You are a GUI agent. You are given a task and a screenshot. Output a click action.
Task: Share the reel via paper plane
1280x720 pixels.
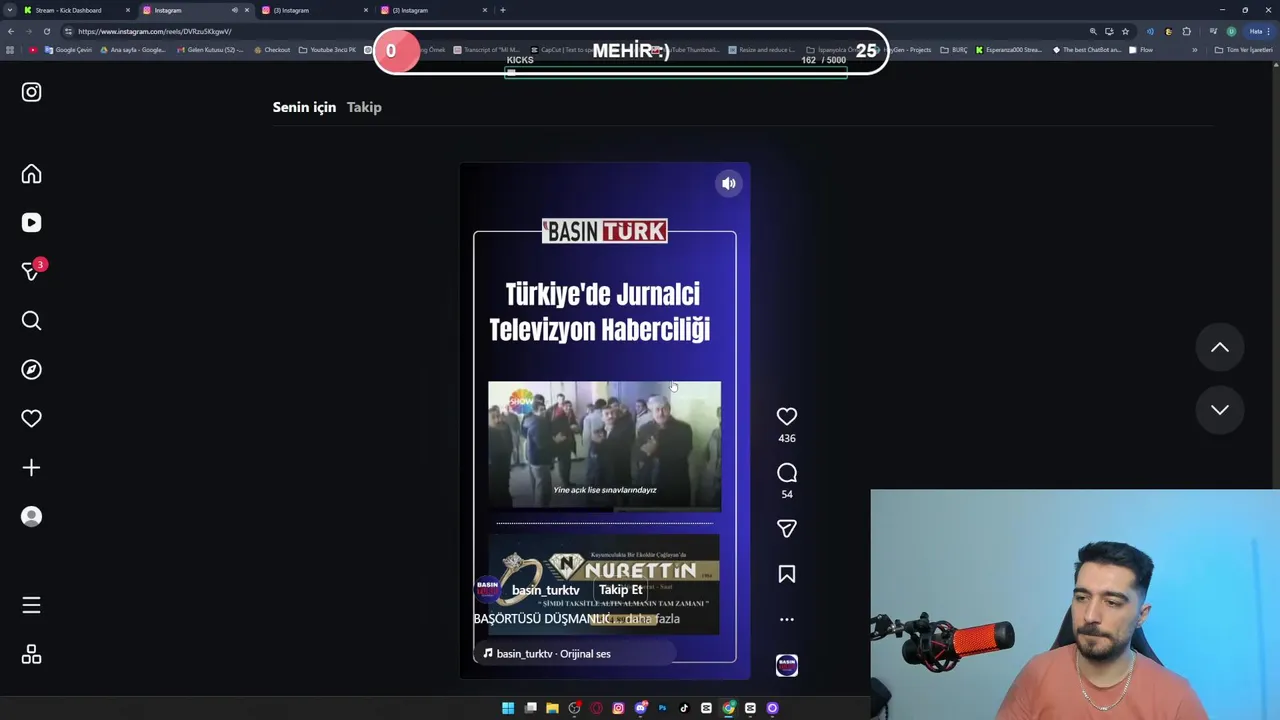point(787,528)
